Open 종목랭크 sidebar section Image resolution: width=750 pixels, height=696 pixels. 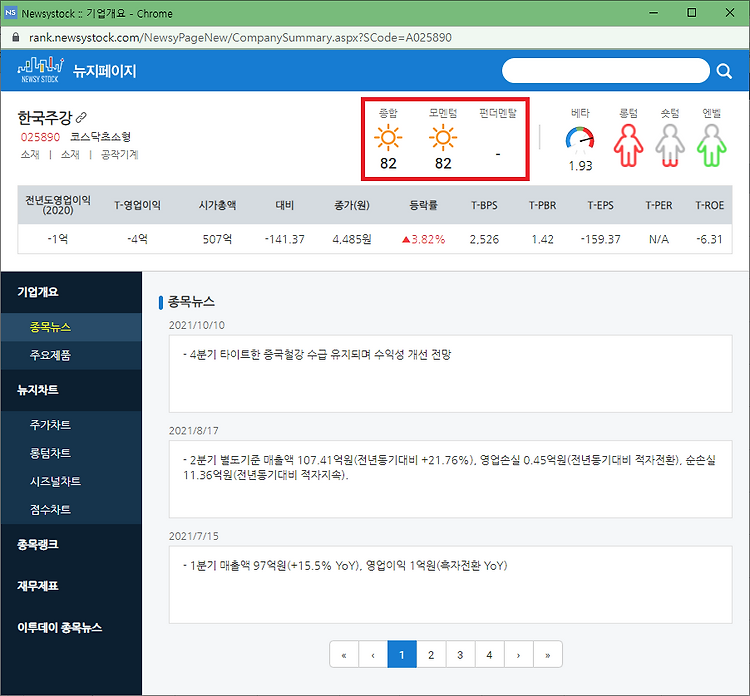click(x=71, y=544)
